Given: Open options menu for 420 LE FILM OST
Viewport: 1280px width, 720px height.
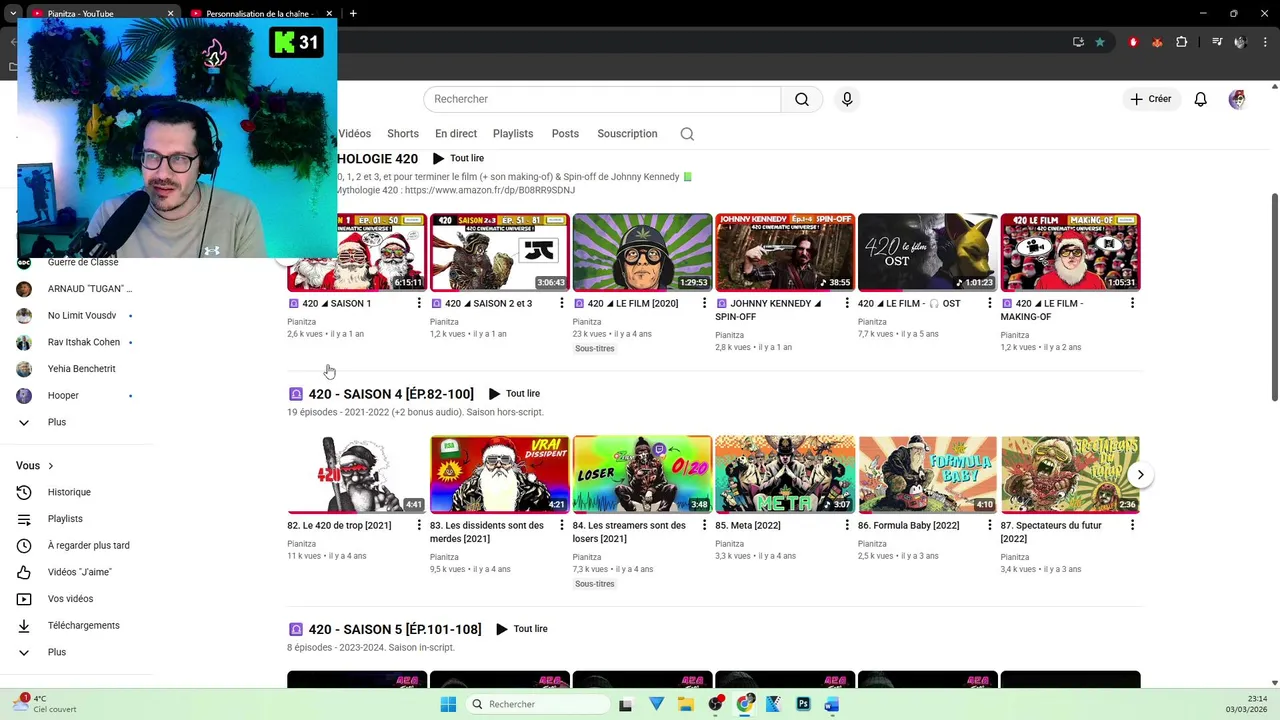Looking at the screenshot, I should (990, 304).
